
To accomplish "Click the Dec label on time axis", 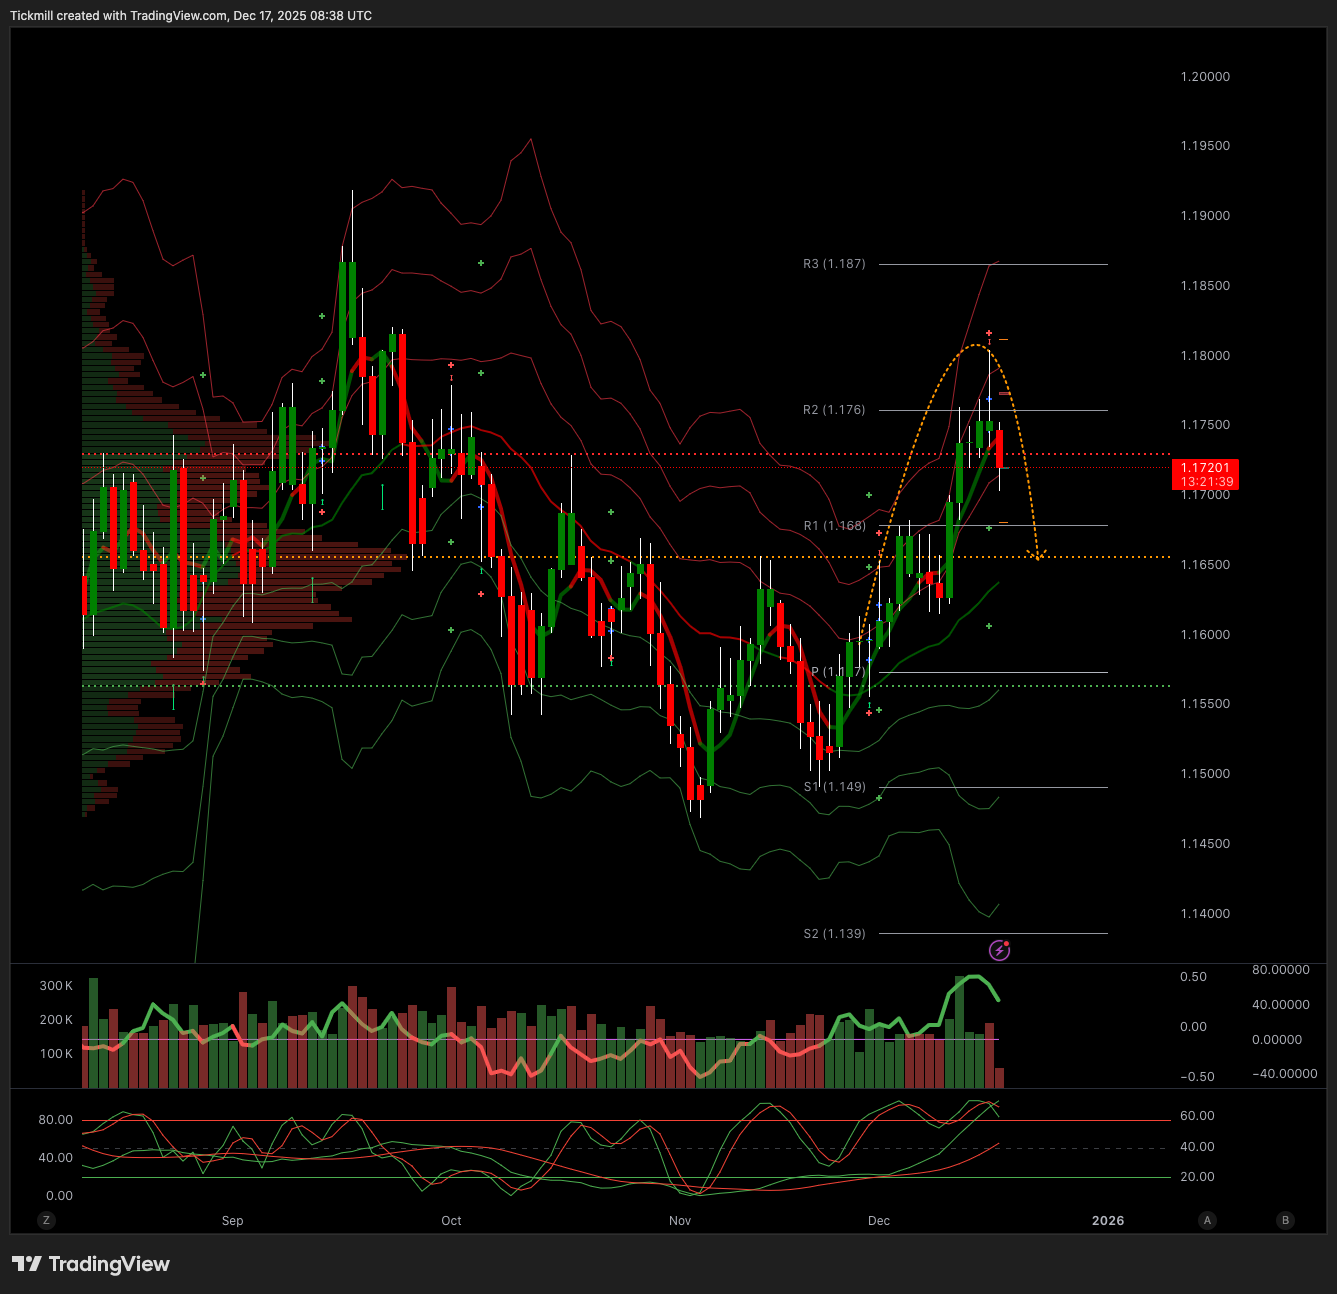I will 879,1221.
